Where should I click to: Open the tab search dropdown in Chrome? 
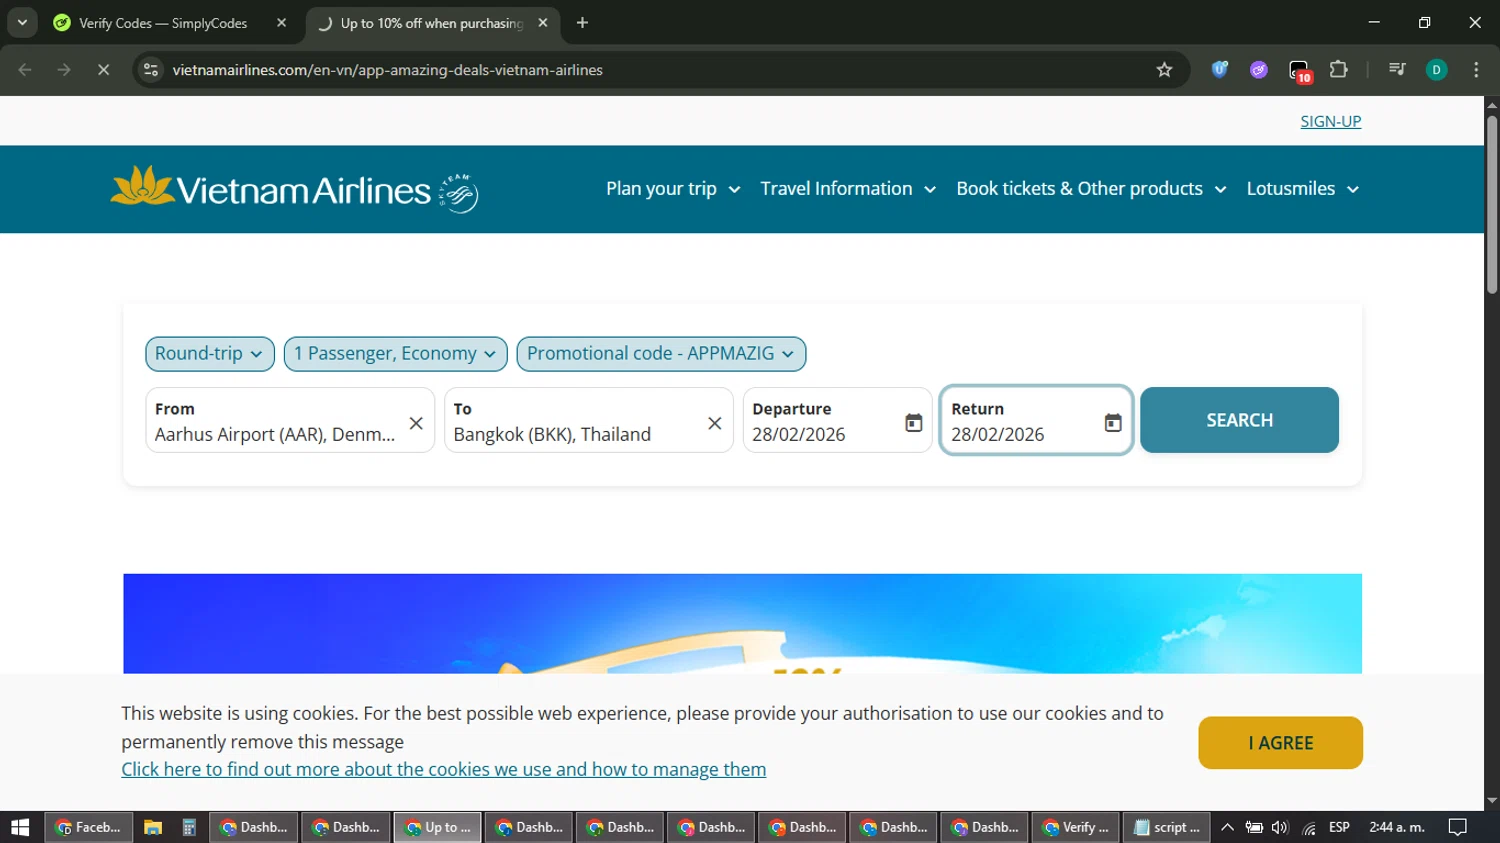click(22, 22)
